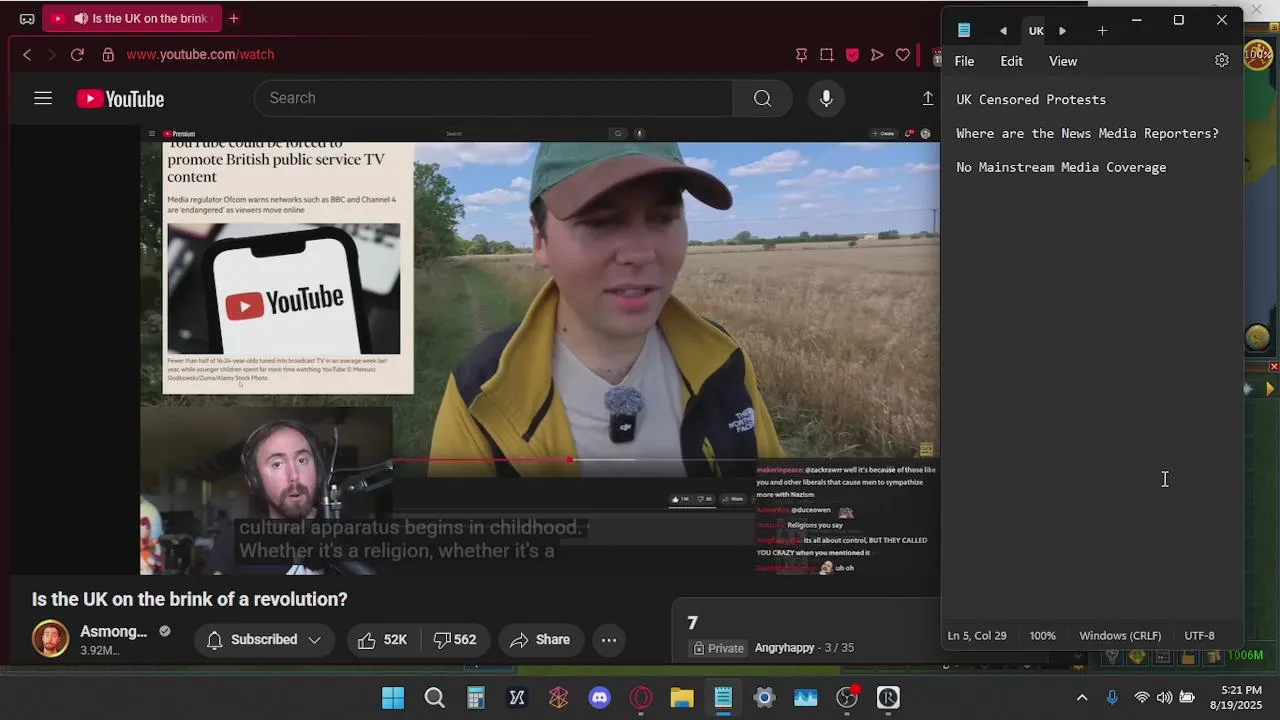
Task: Like the video with thumbs up 52K
Action: coord(382,640)
